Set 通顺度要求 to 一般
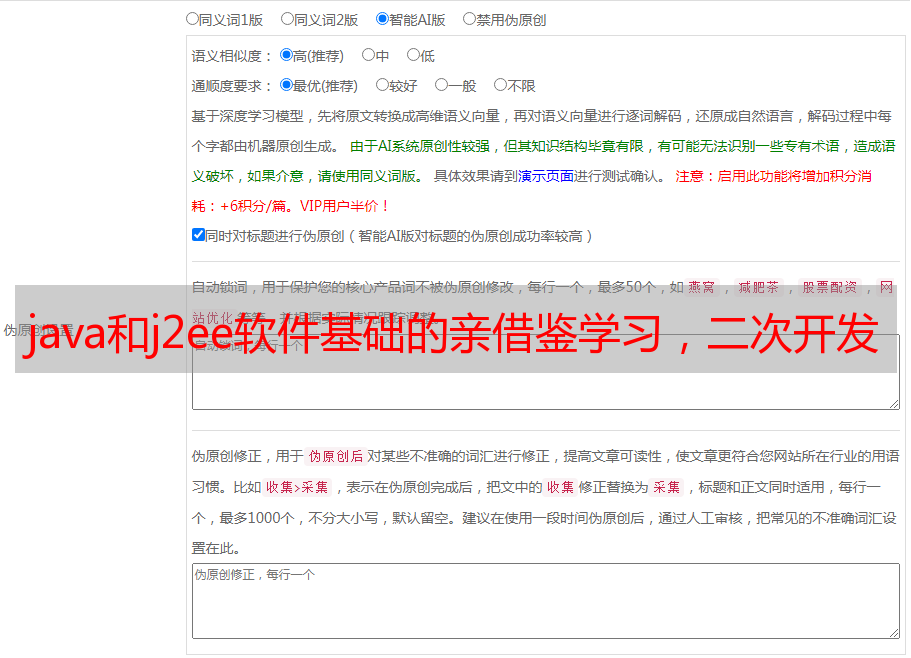Image resolution: width=911 pixels, height=658 pixels. [x=441, y=85]
